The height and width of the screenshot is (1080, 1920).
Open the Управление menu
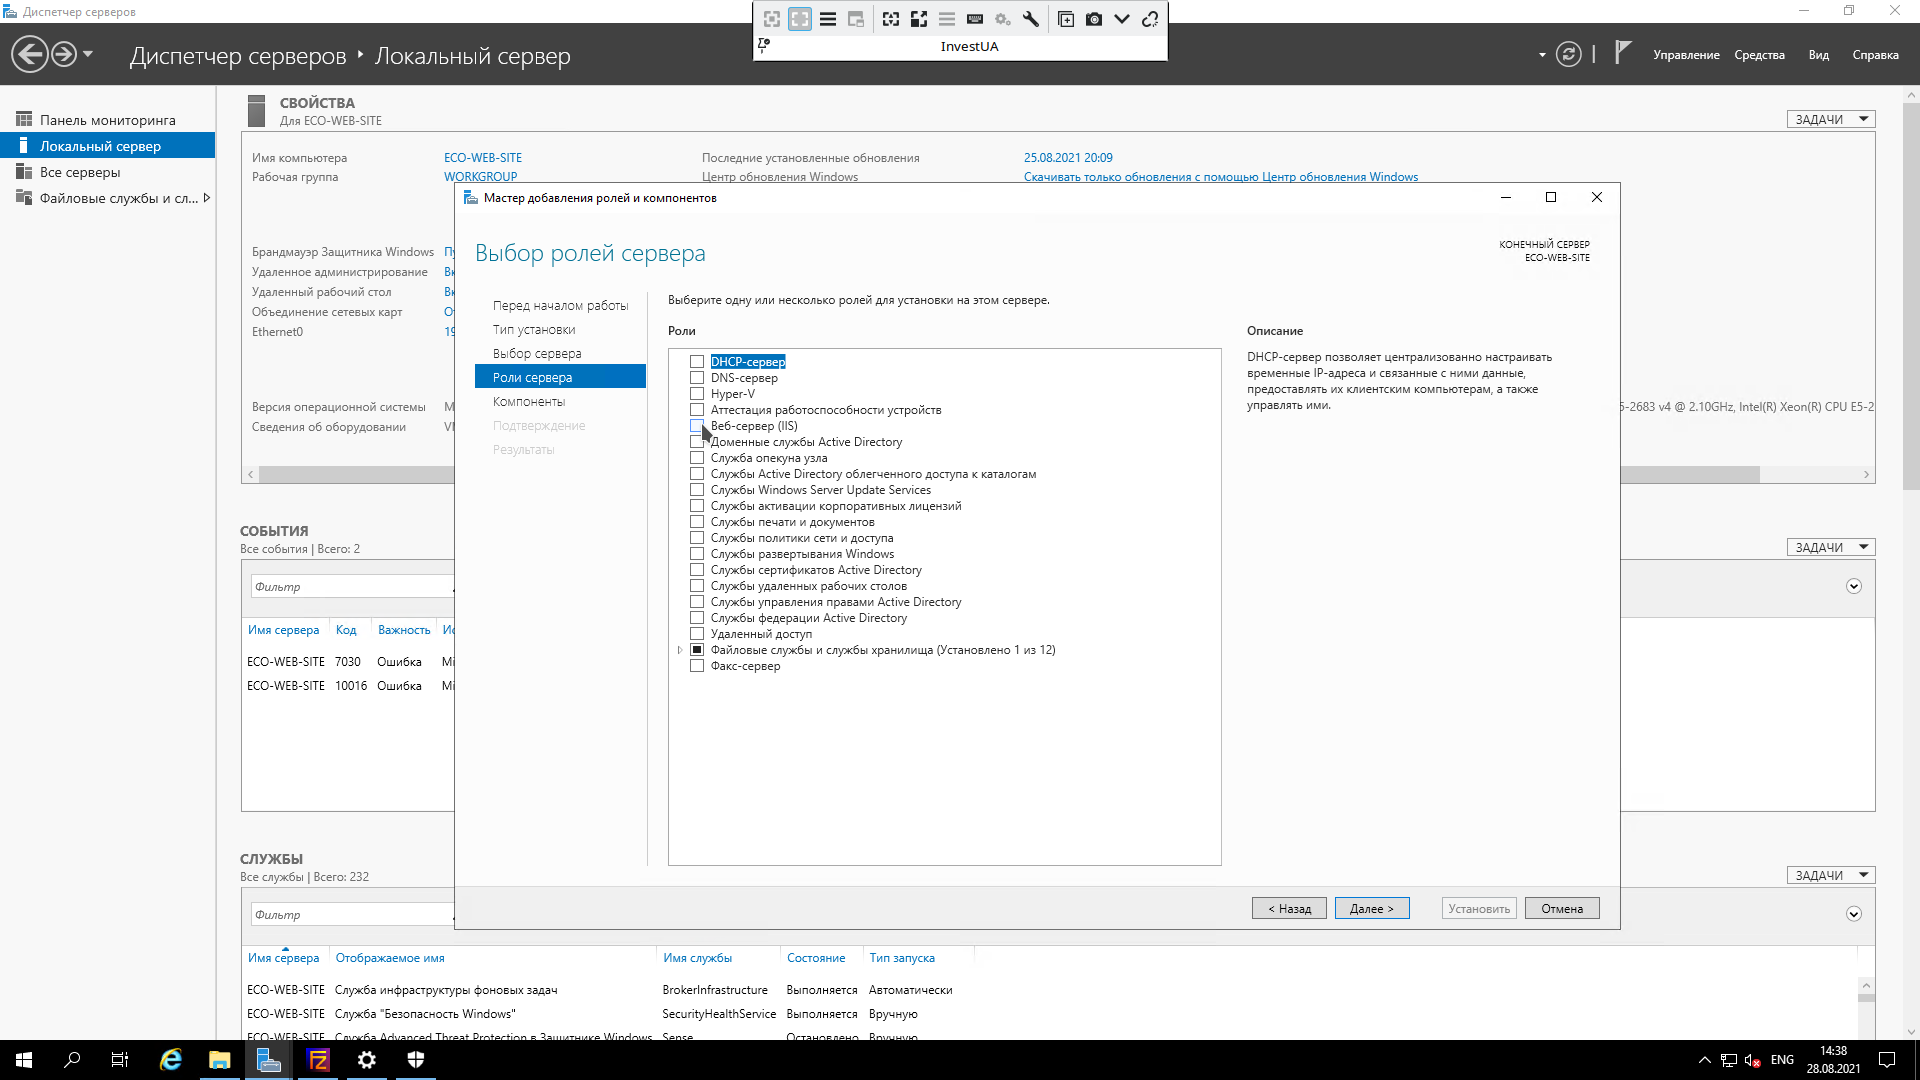click(x=1685, y=55)
